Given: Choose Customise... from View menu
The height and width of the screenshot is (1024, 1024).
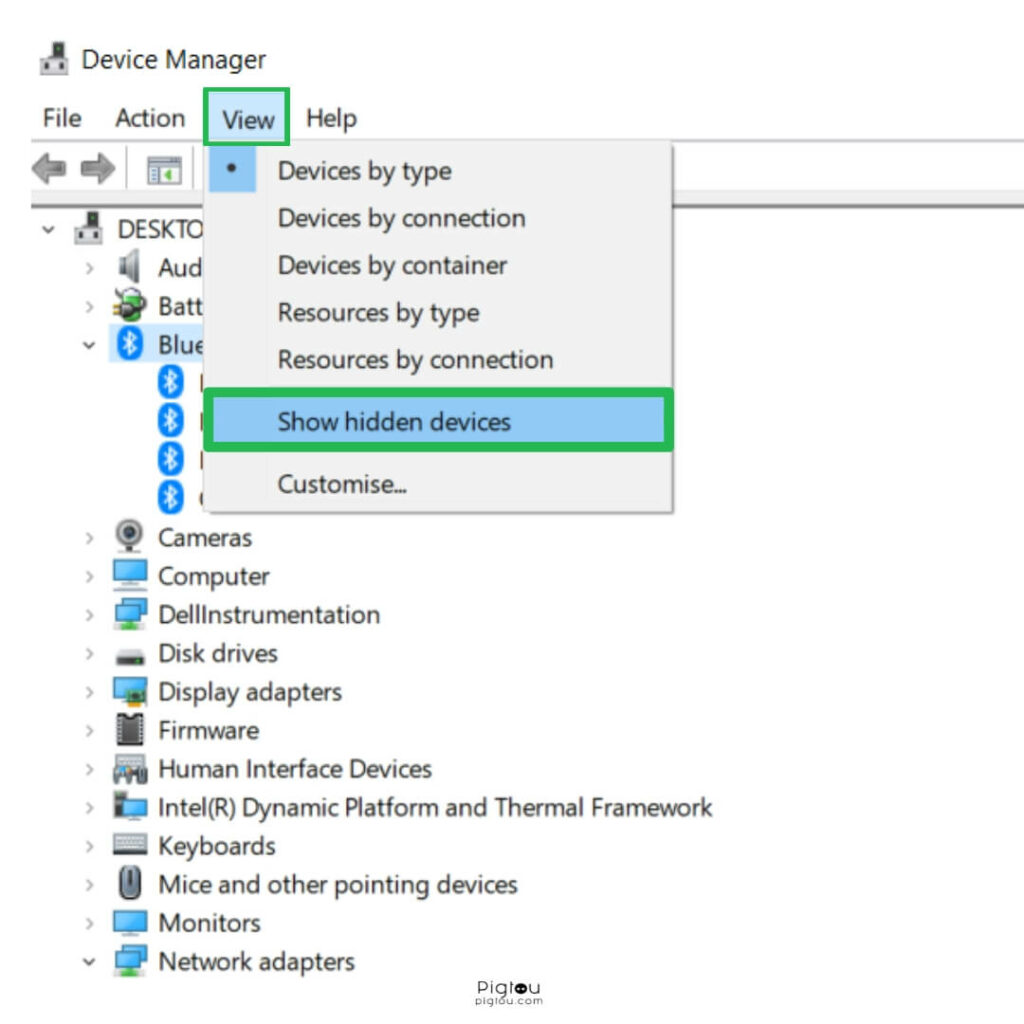Looking at the screenshot, I should (x=438, y=484).
